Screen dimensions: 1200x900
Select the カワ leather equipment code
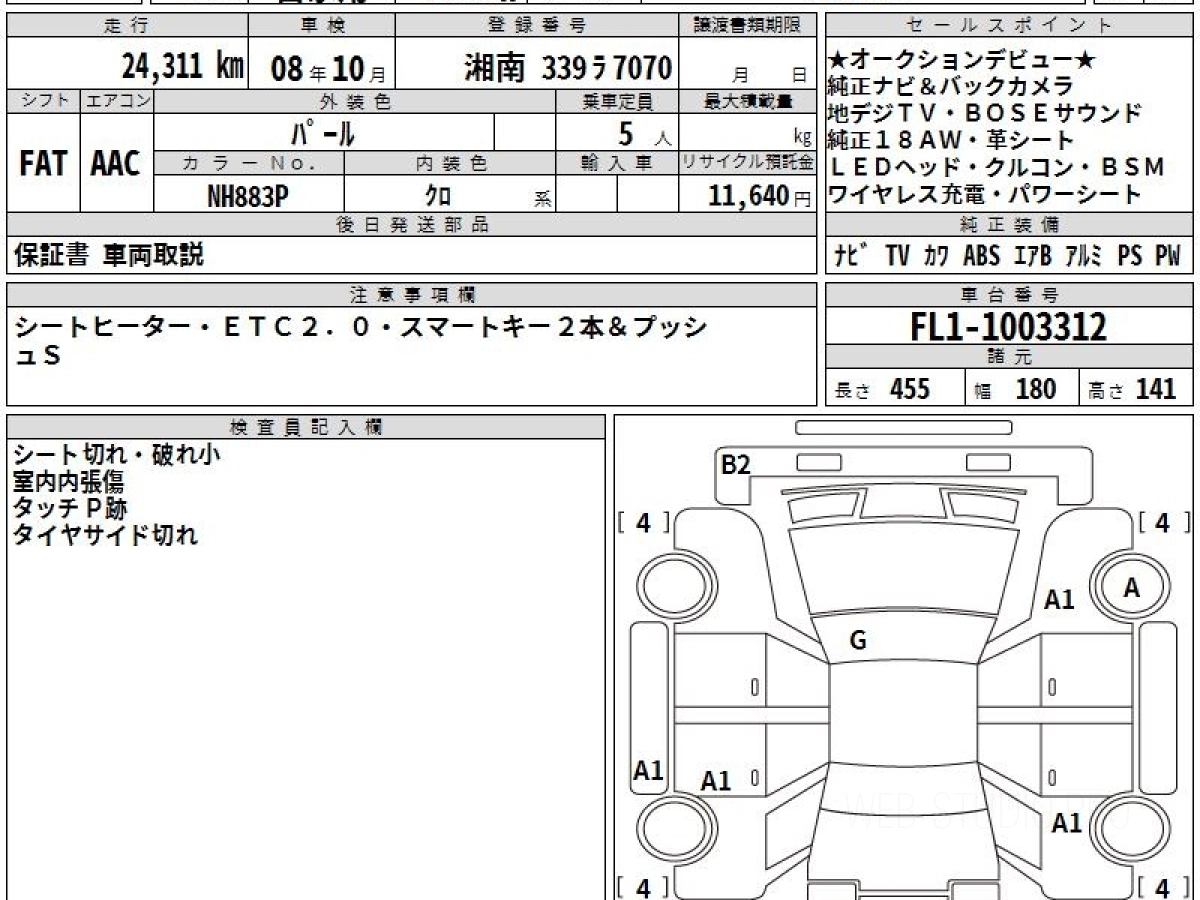(x=937, y=256)
